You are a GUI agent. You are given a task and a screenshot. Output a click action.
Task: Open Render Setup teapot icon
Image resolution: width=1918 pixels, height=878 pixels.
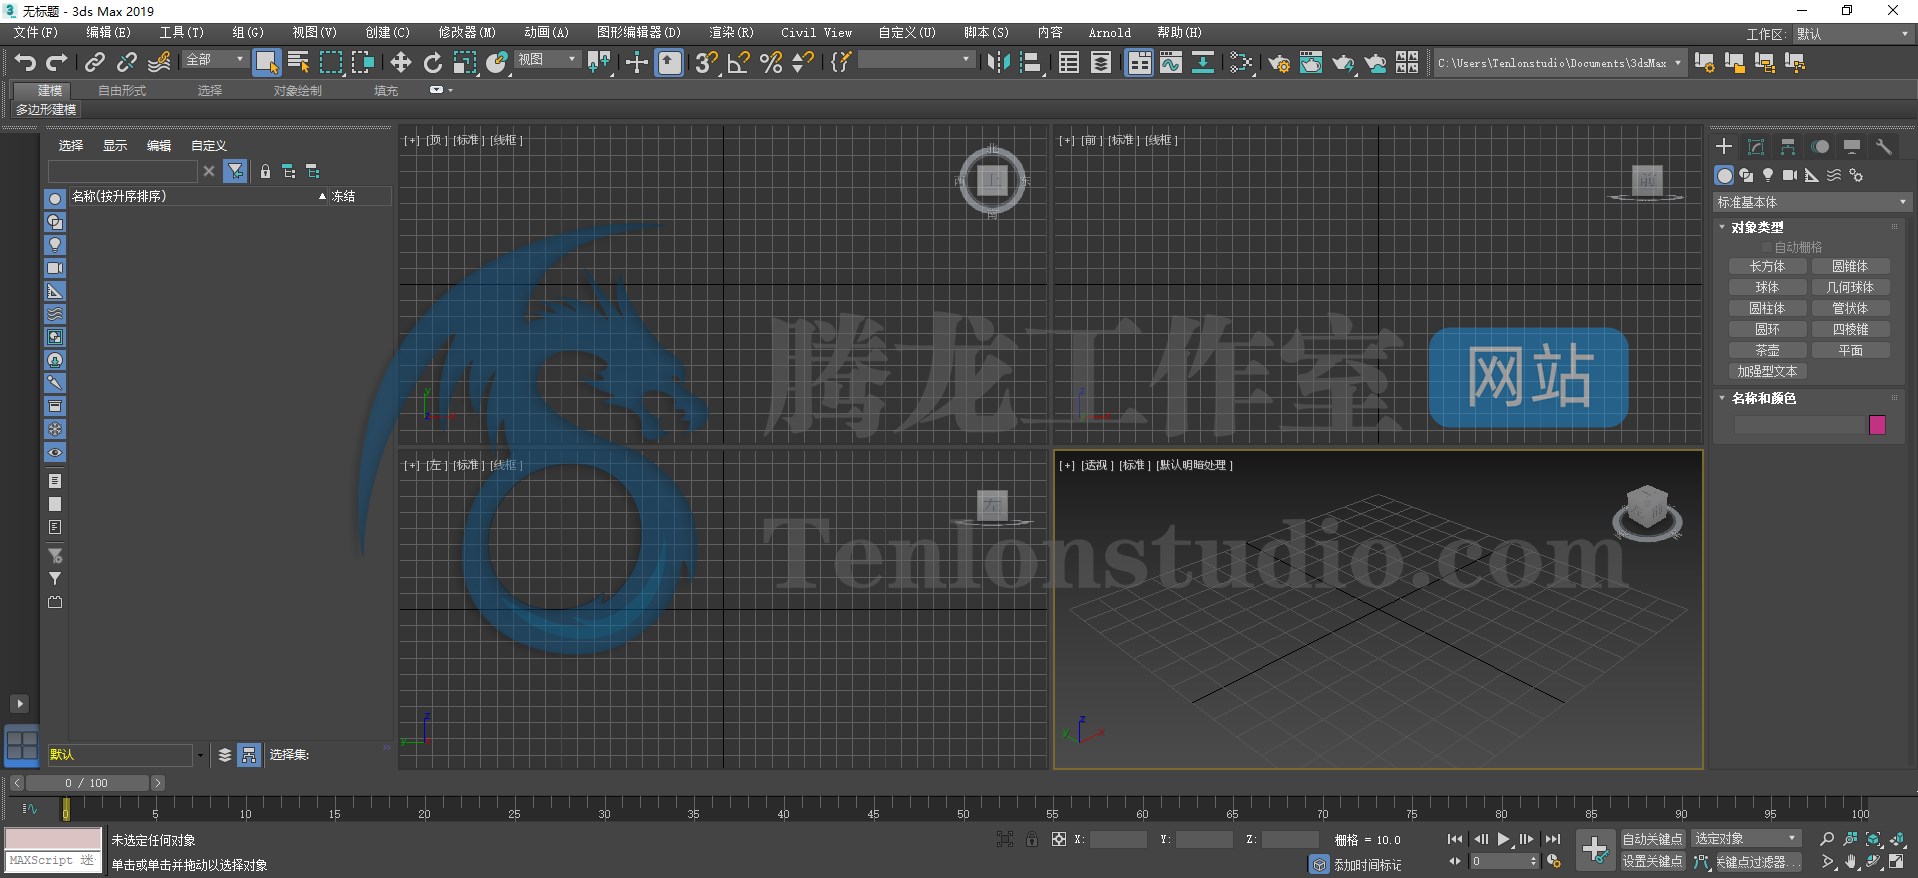pos(1279,63)
